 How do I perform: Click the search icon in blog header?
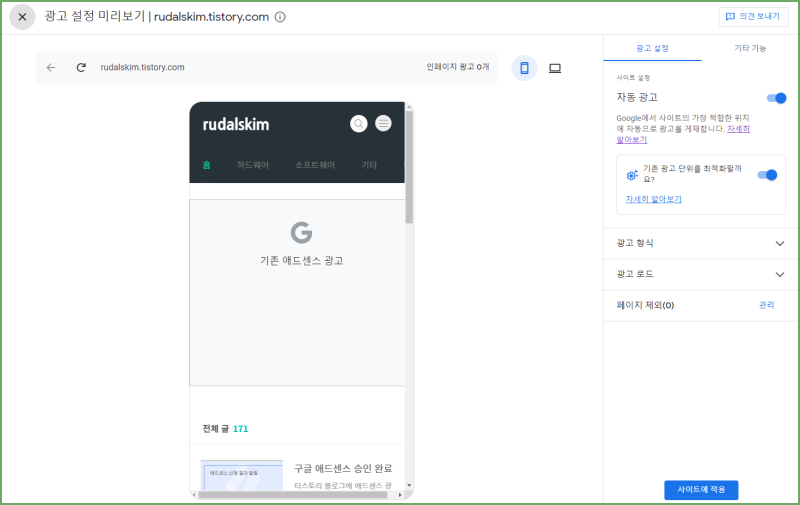point(359,123)
